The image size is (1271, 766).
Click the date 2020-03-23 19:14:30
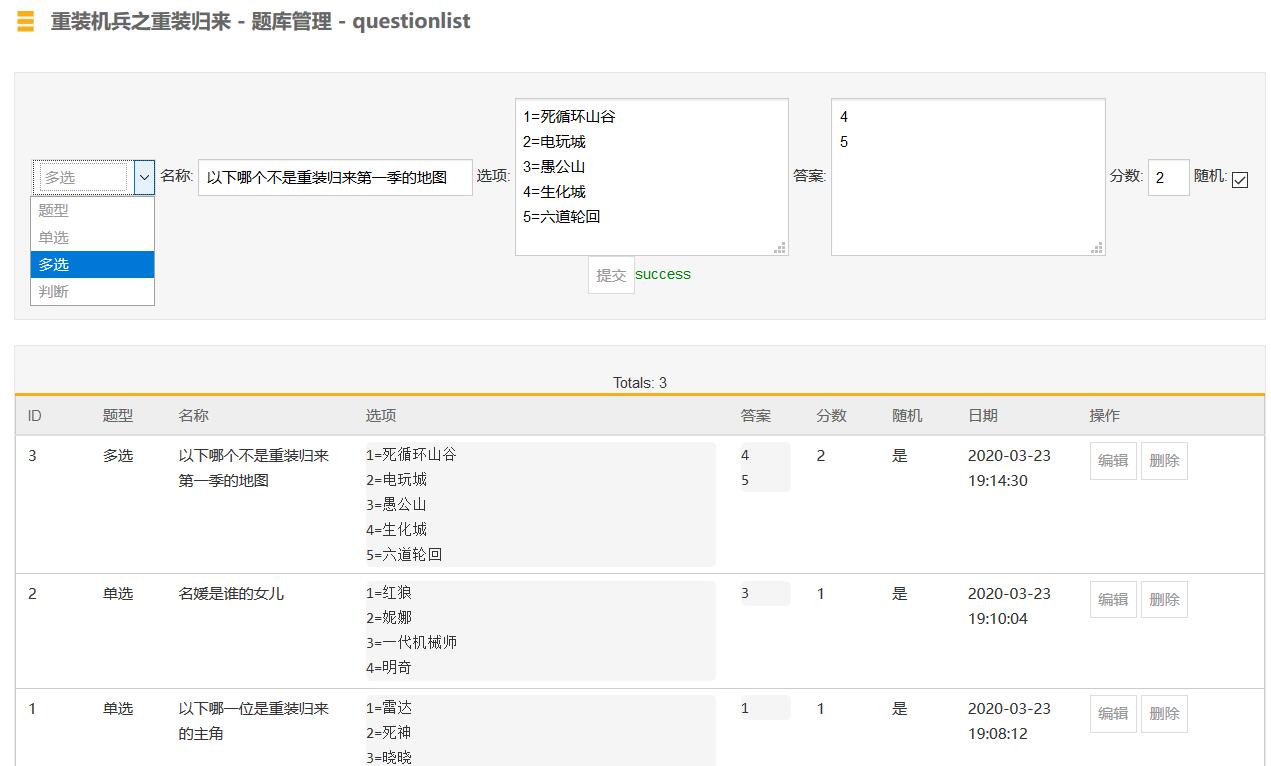tap(1009, 468)
